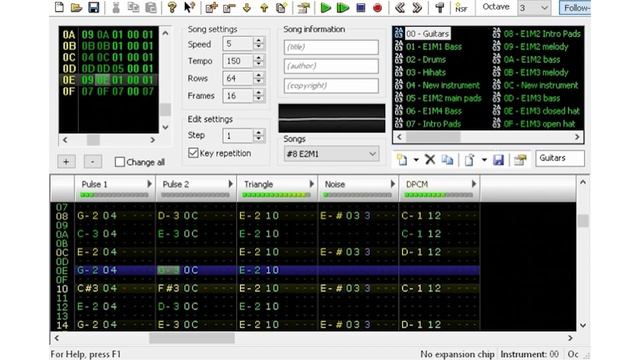The width and height of the screenshot is (640, 360).
Task: Stop playback with blue square icon
Action: click(x=360, y=7)
